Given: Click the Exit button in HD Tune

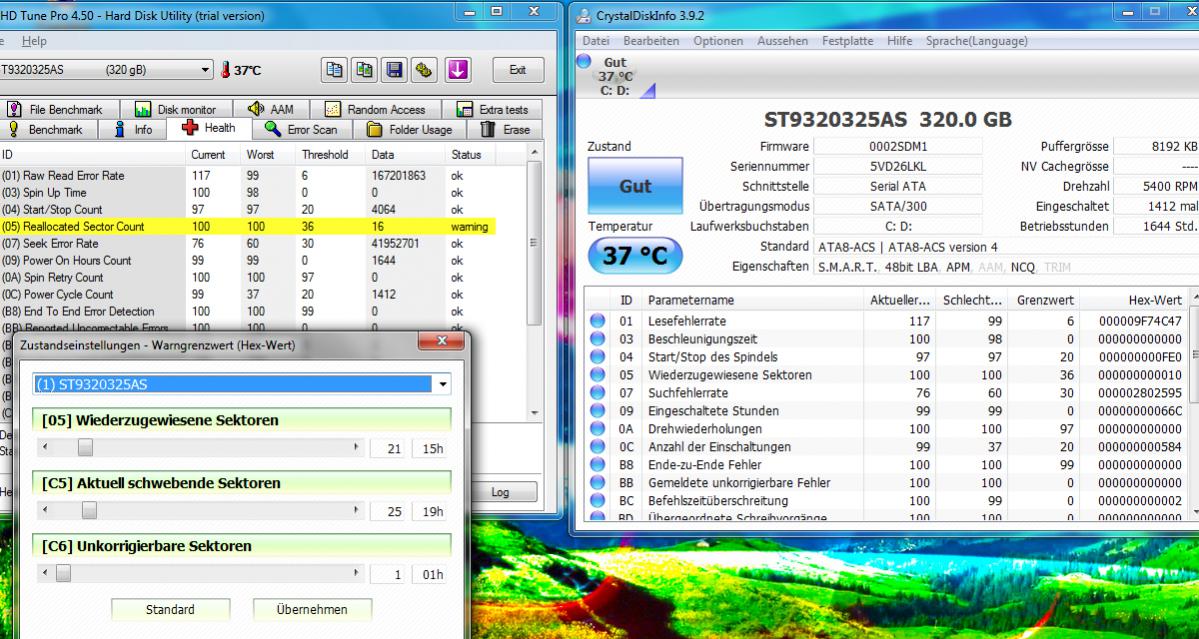Looking at the screenshot, I should point(518,70).
